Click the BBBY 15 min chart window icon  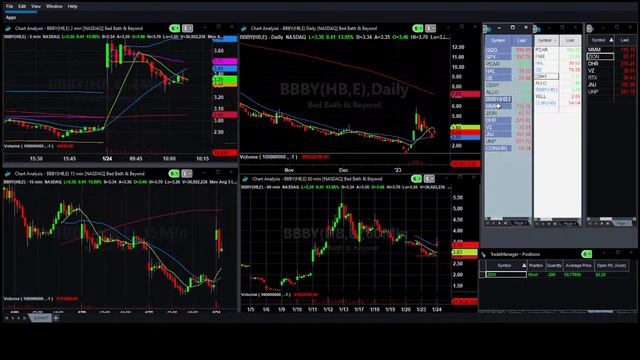tap(8, 174)
